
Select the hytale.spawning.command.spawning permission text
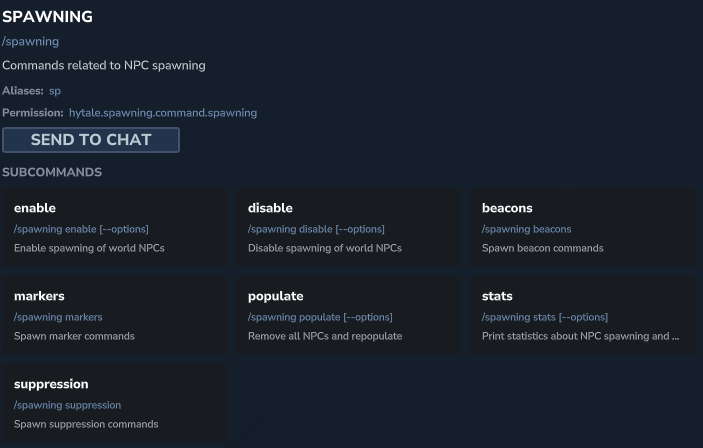point(163,113)
